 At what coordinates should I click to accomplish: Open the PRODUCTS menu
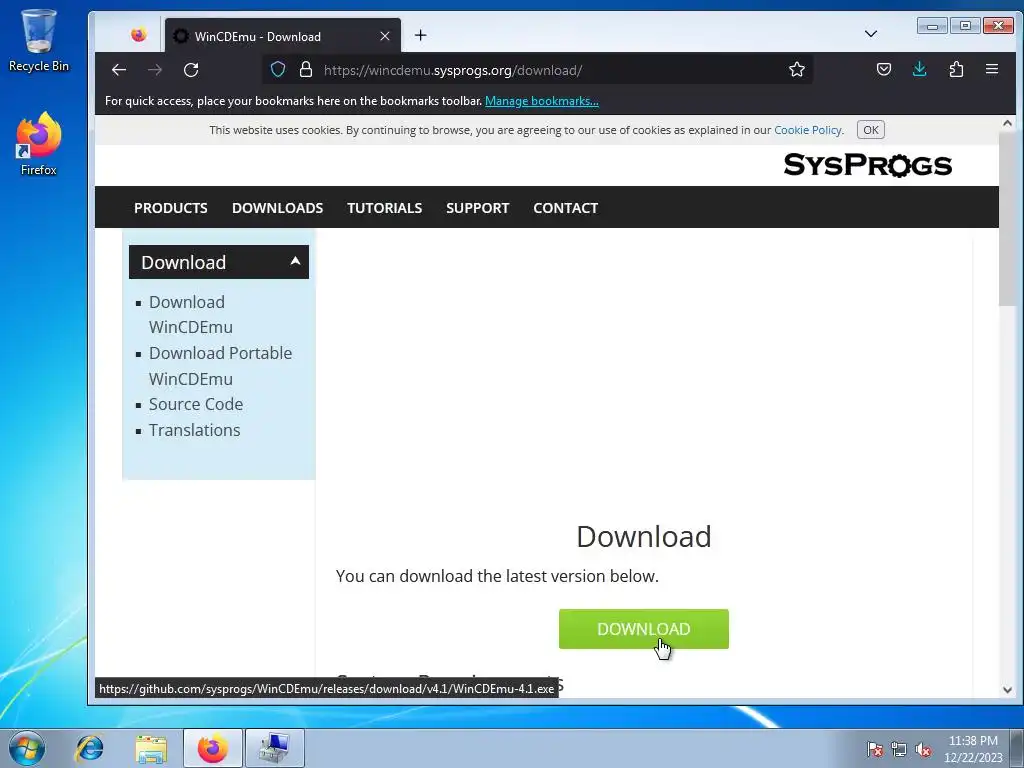coord(170,208)
